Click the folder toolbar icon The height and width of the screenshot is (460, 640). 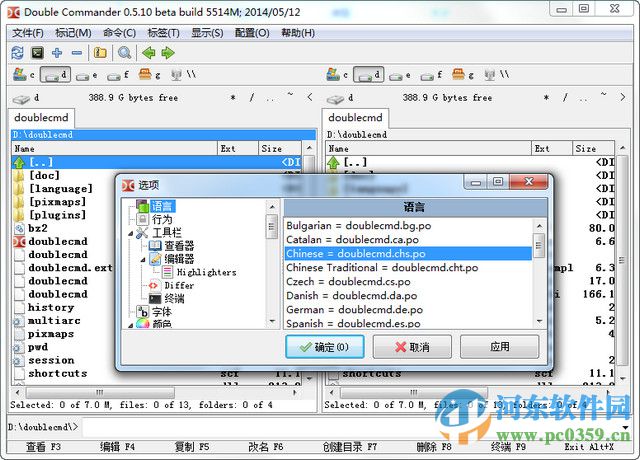[100, 53]
